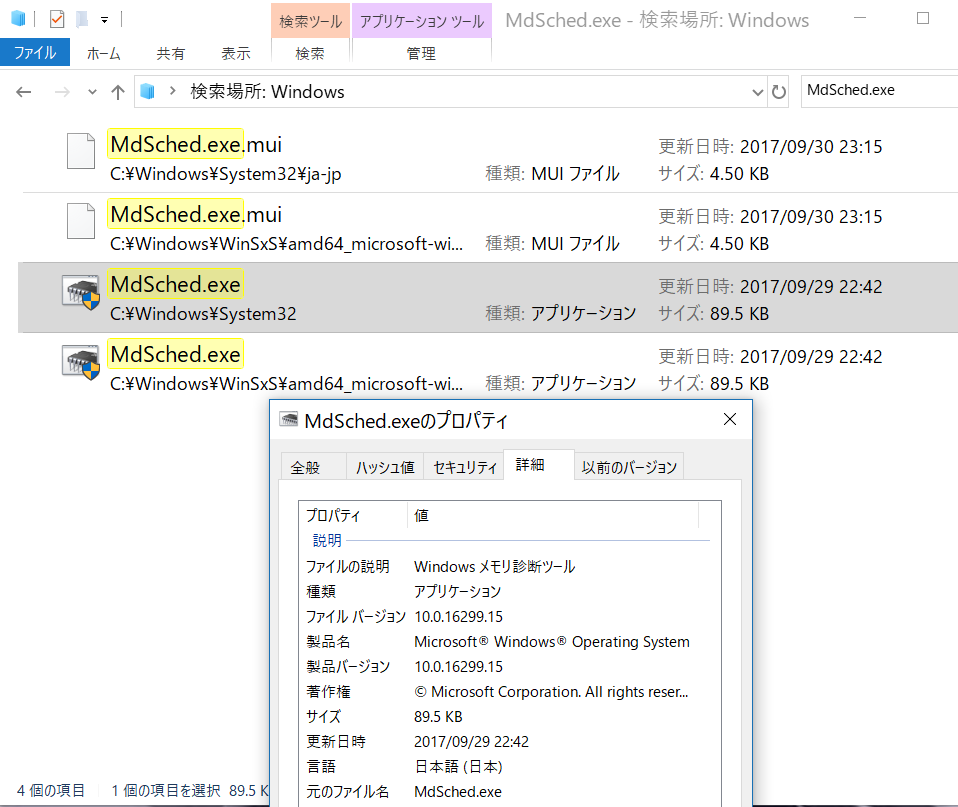This screenshot has height=807, width=958.
Task: Click the forward navigation arrow
Action: (62, 92)
